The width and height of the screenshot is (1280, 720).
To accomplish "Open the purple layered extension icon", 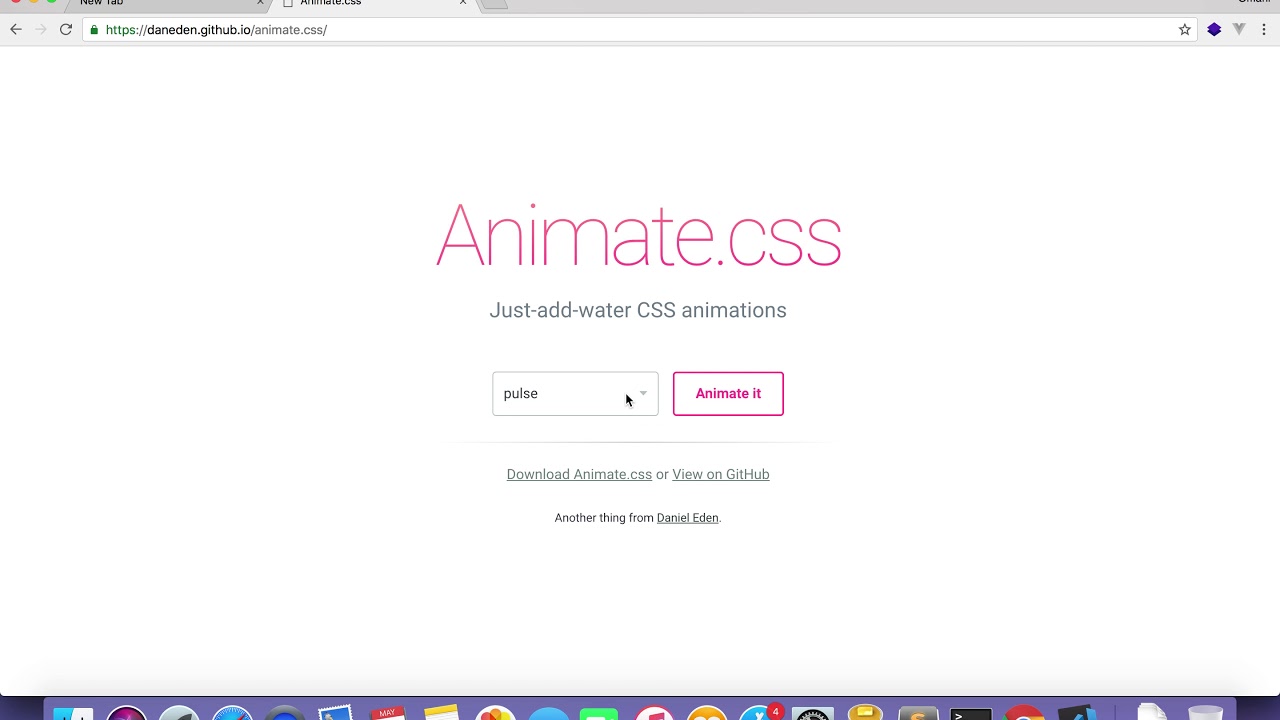I will [1214, 30].
